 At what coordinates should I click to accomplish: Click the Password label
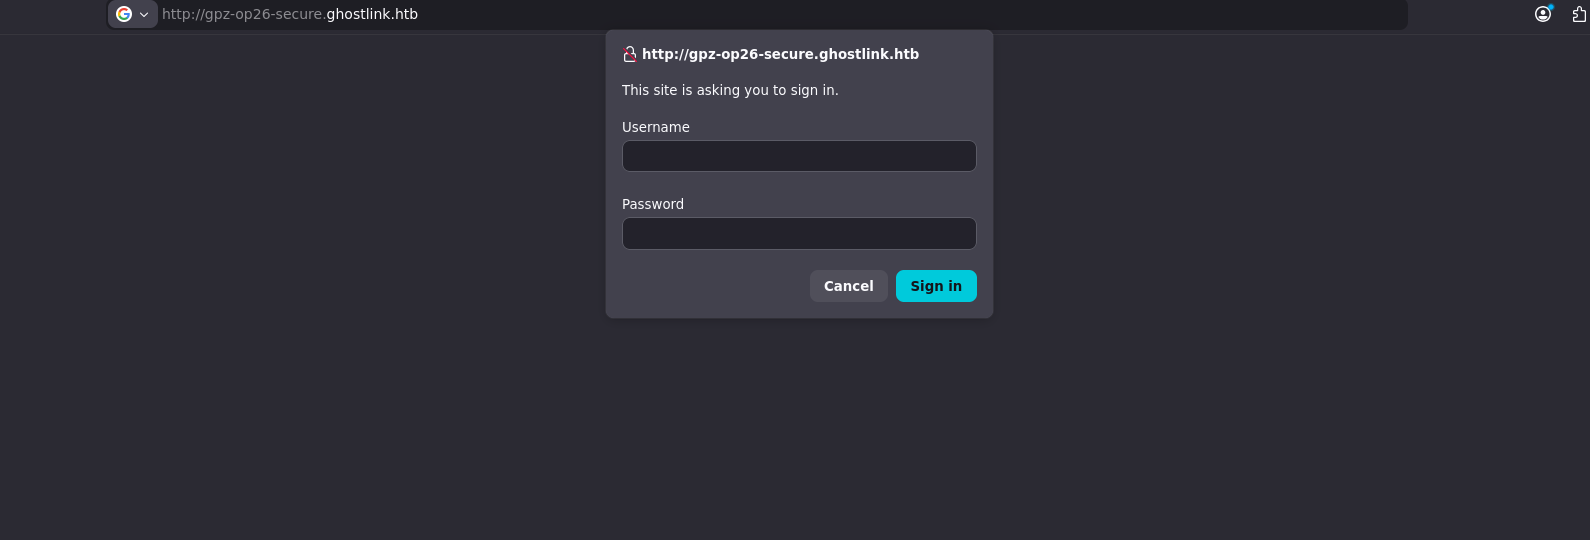[653, 204]
